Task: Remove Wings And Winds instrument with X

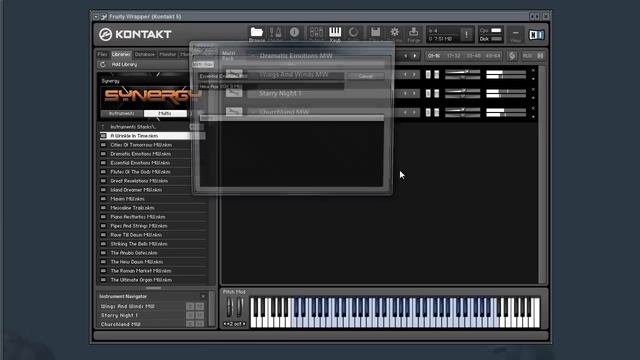Action: coord(533,71)
